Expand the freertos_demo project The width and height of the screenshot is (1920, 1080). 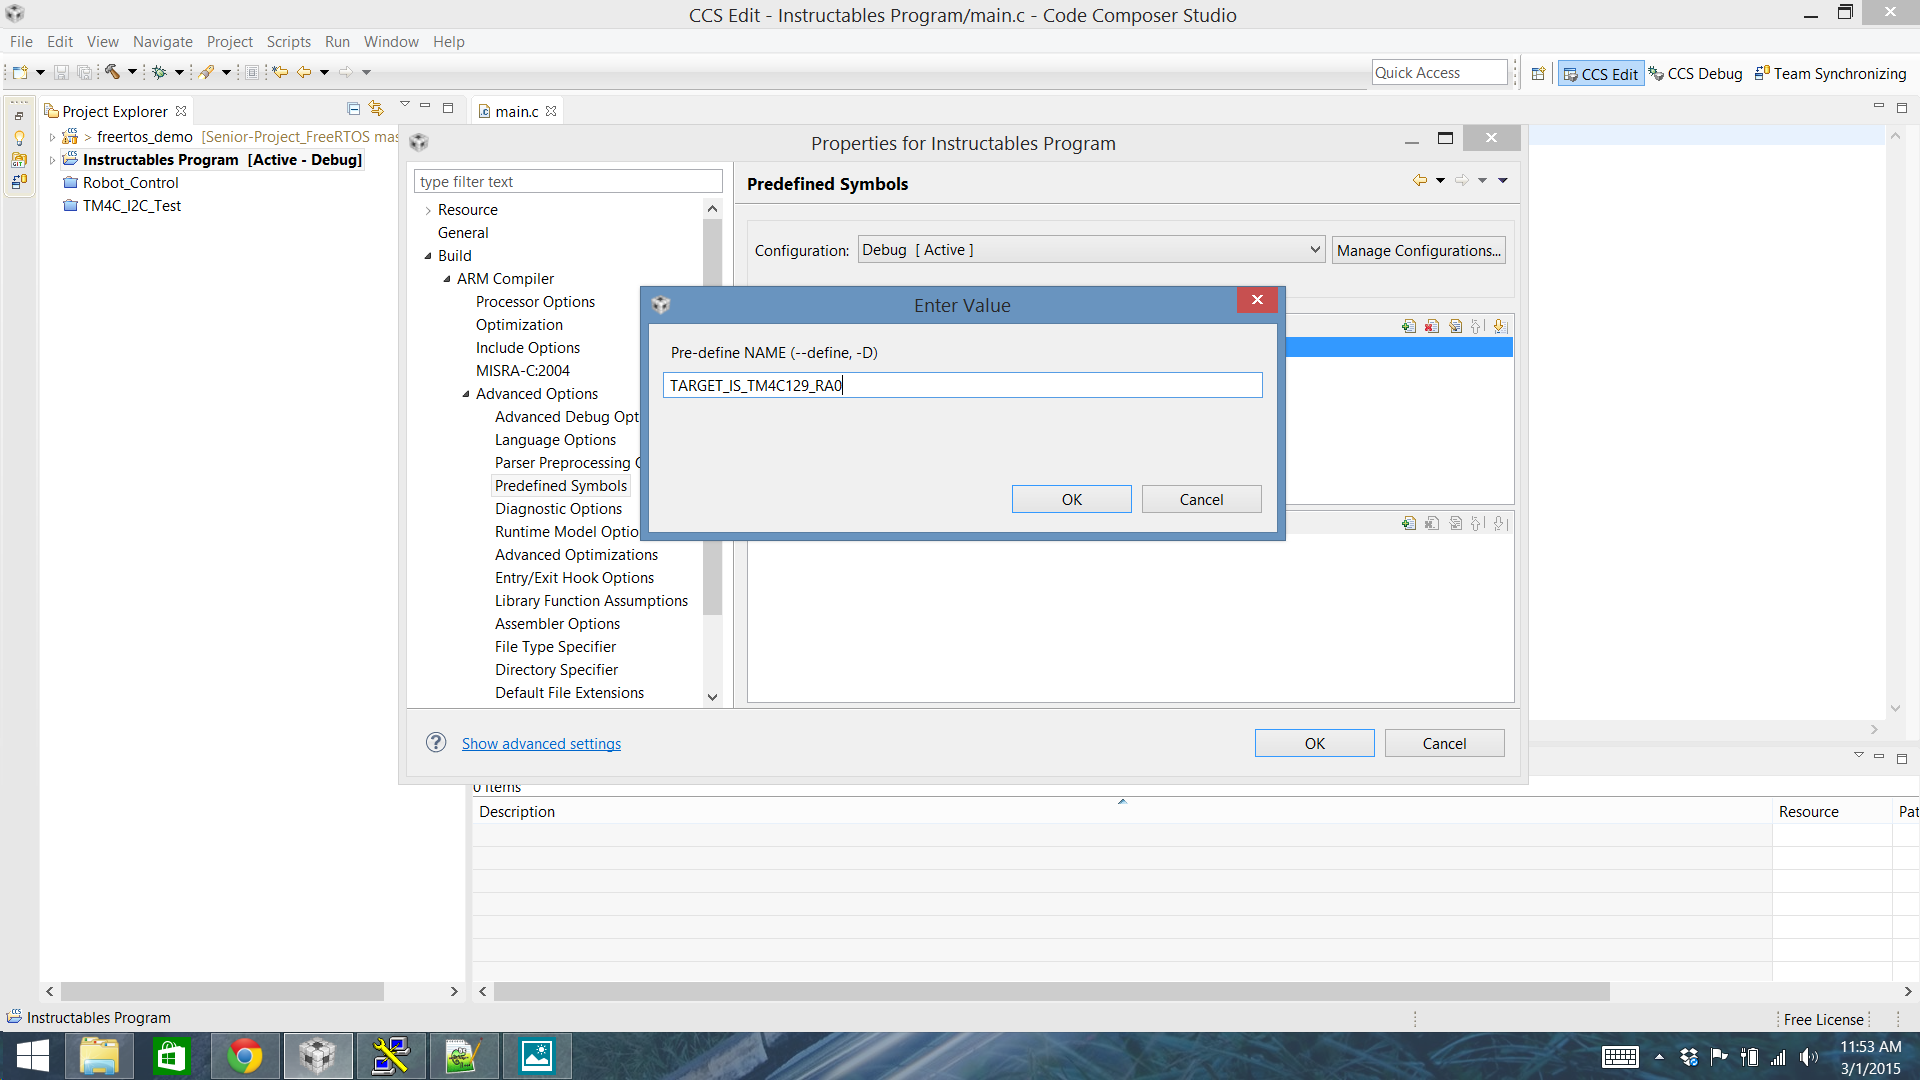(52, 137)
